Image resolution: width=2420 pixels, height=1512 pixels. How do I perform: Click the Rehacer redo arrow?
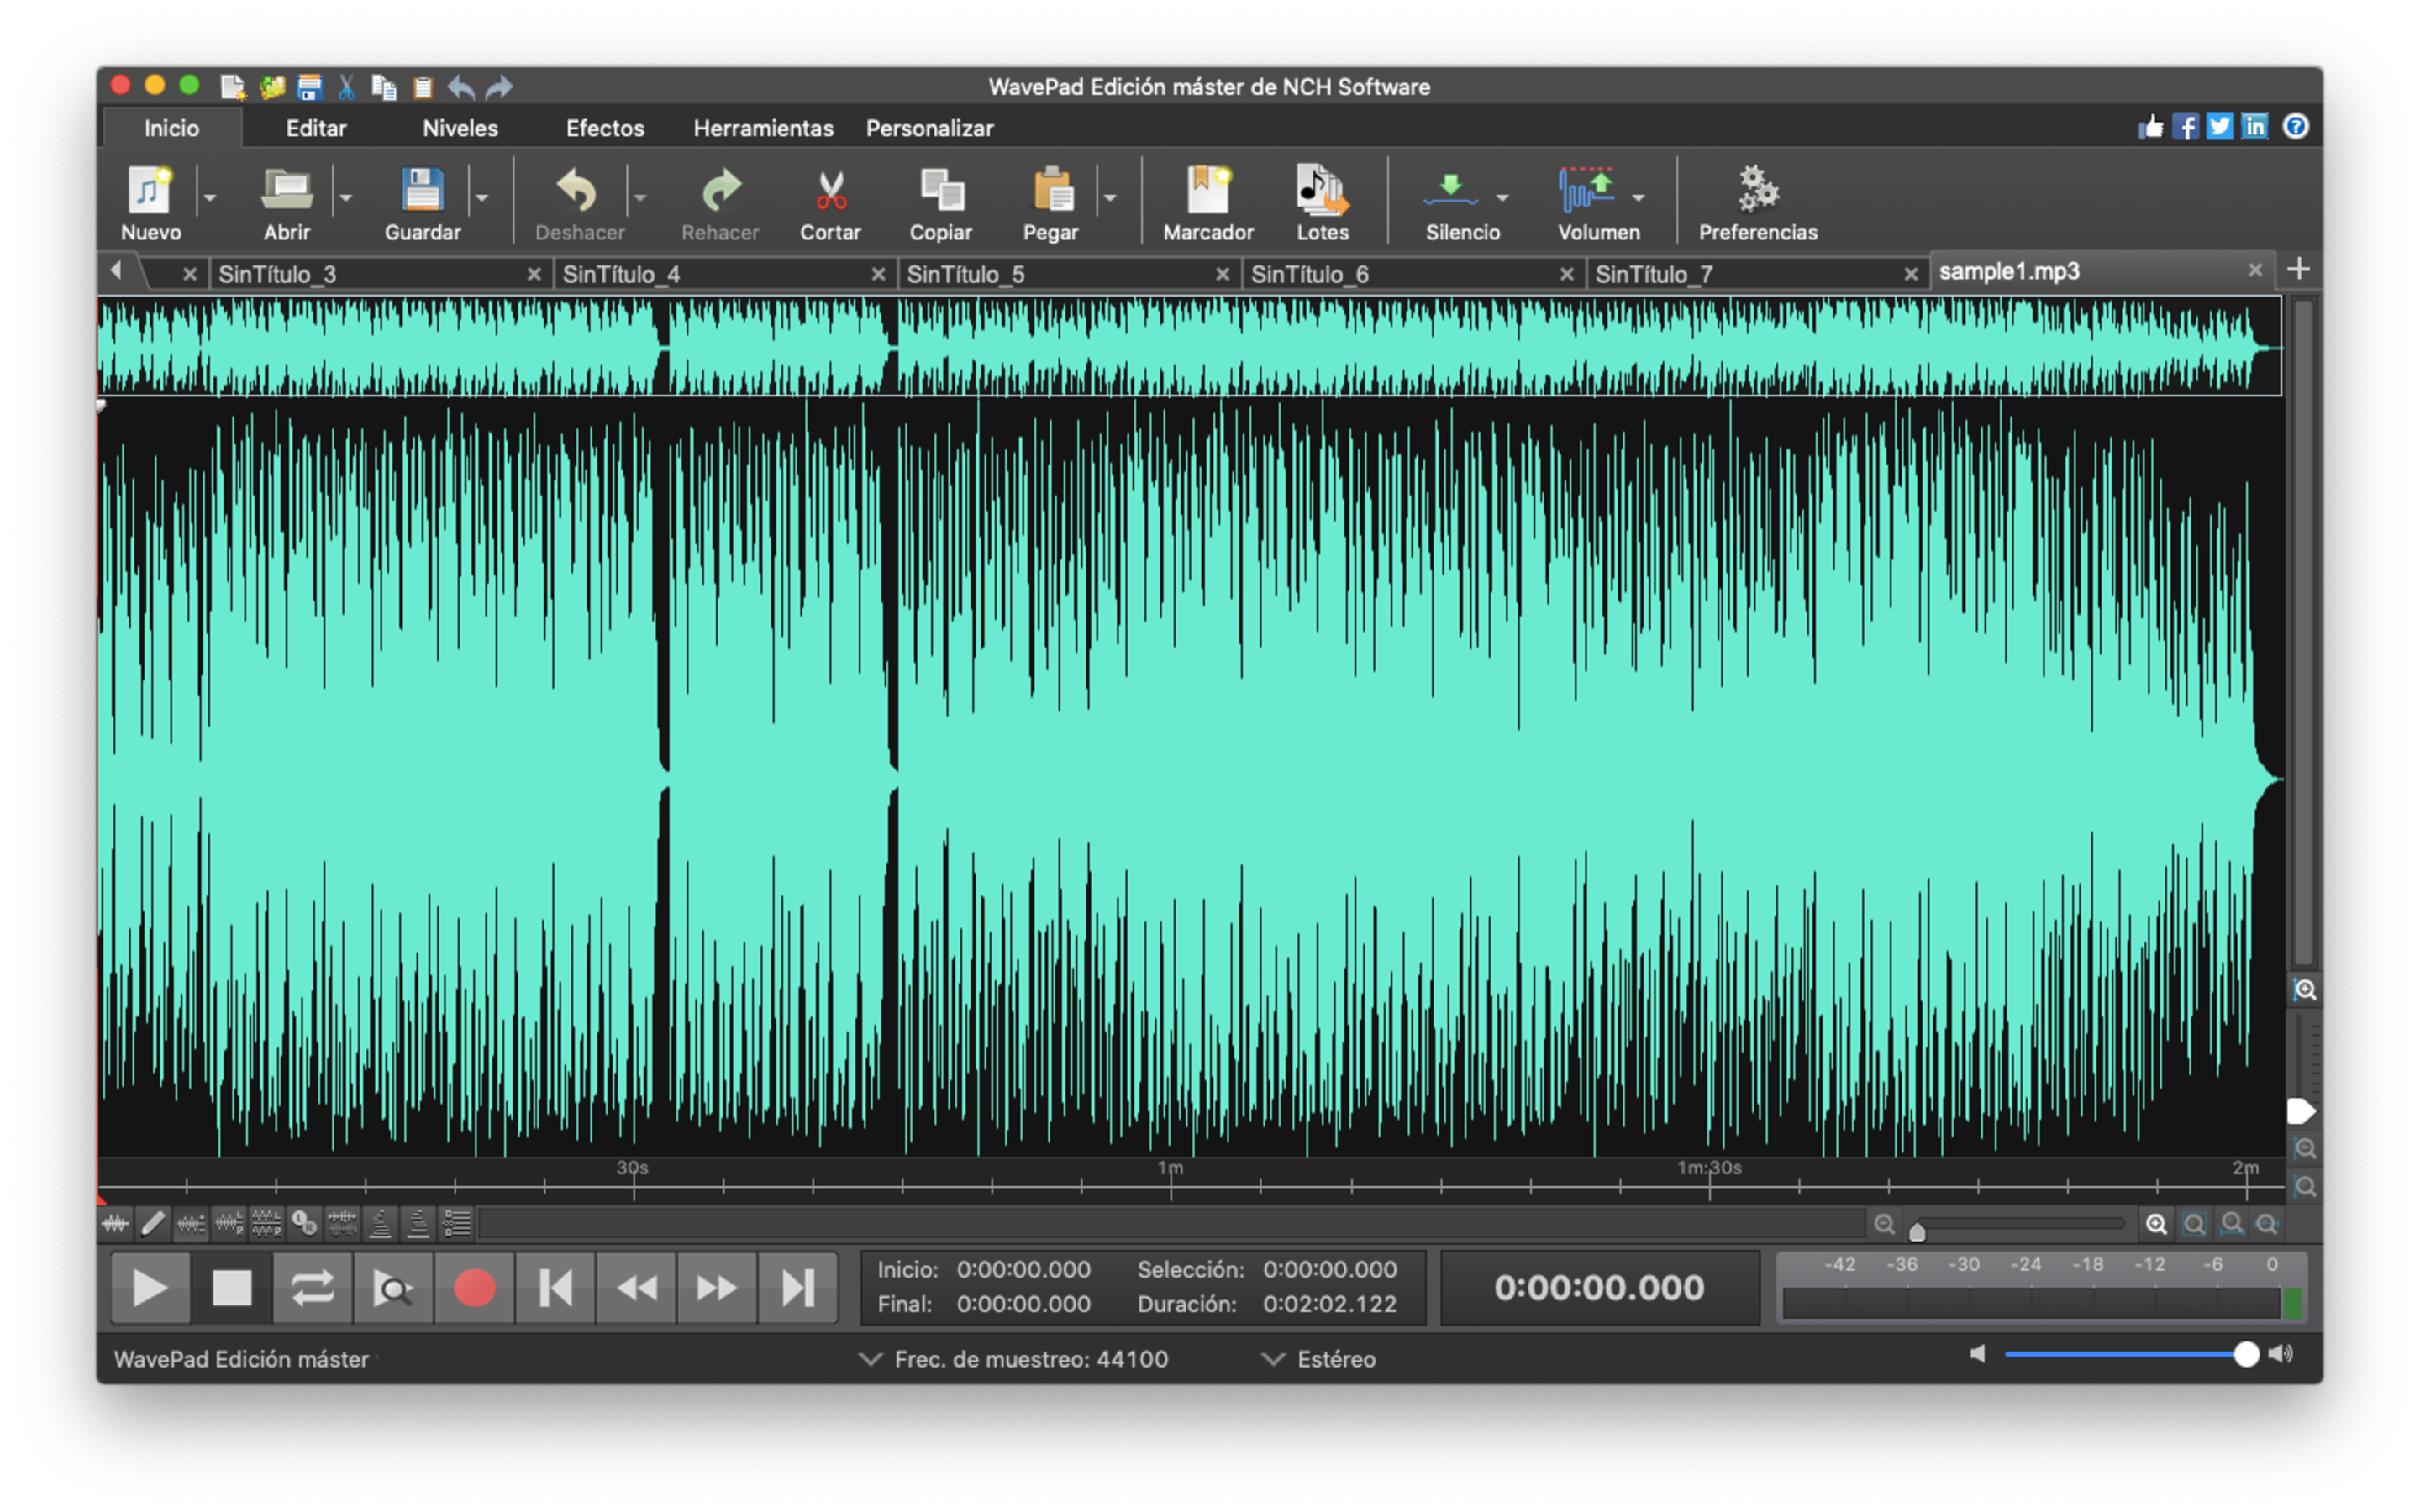(720, 190)
